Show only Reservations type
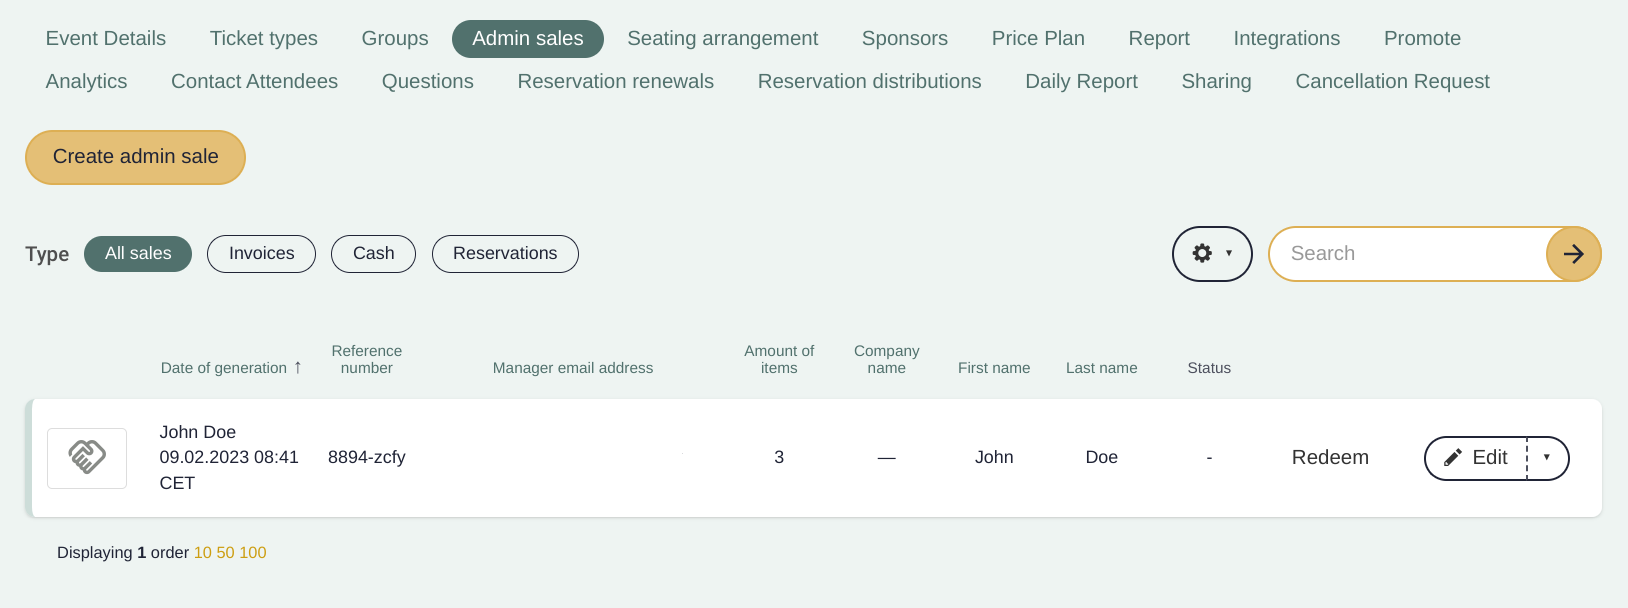Screen dimensions: 1628x608 [505, 254]
